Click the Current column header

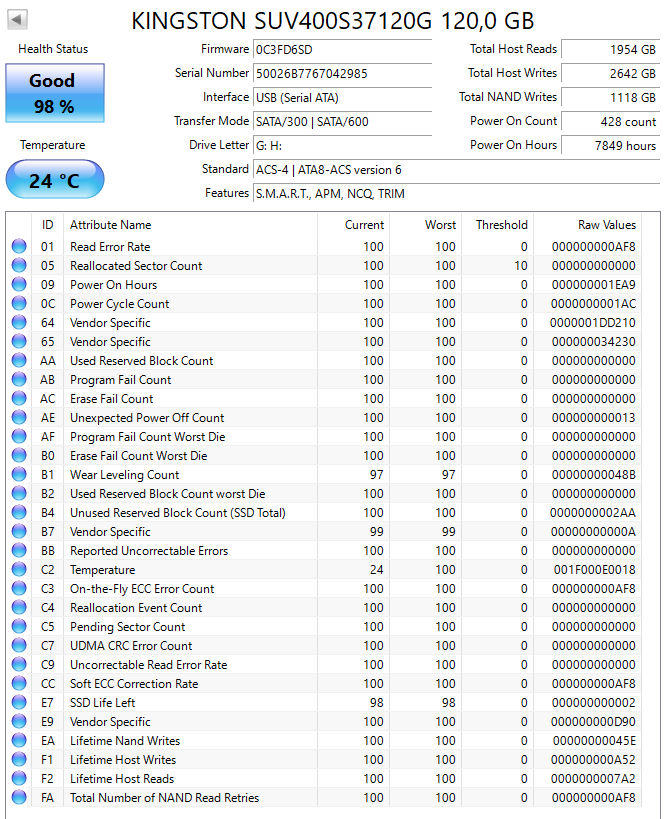pos(354,225)
